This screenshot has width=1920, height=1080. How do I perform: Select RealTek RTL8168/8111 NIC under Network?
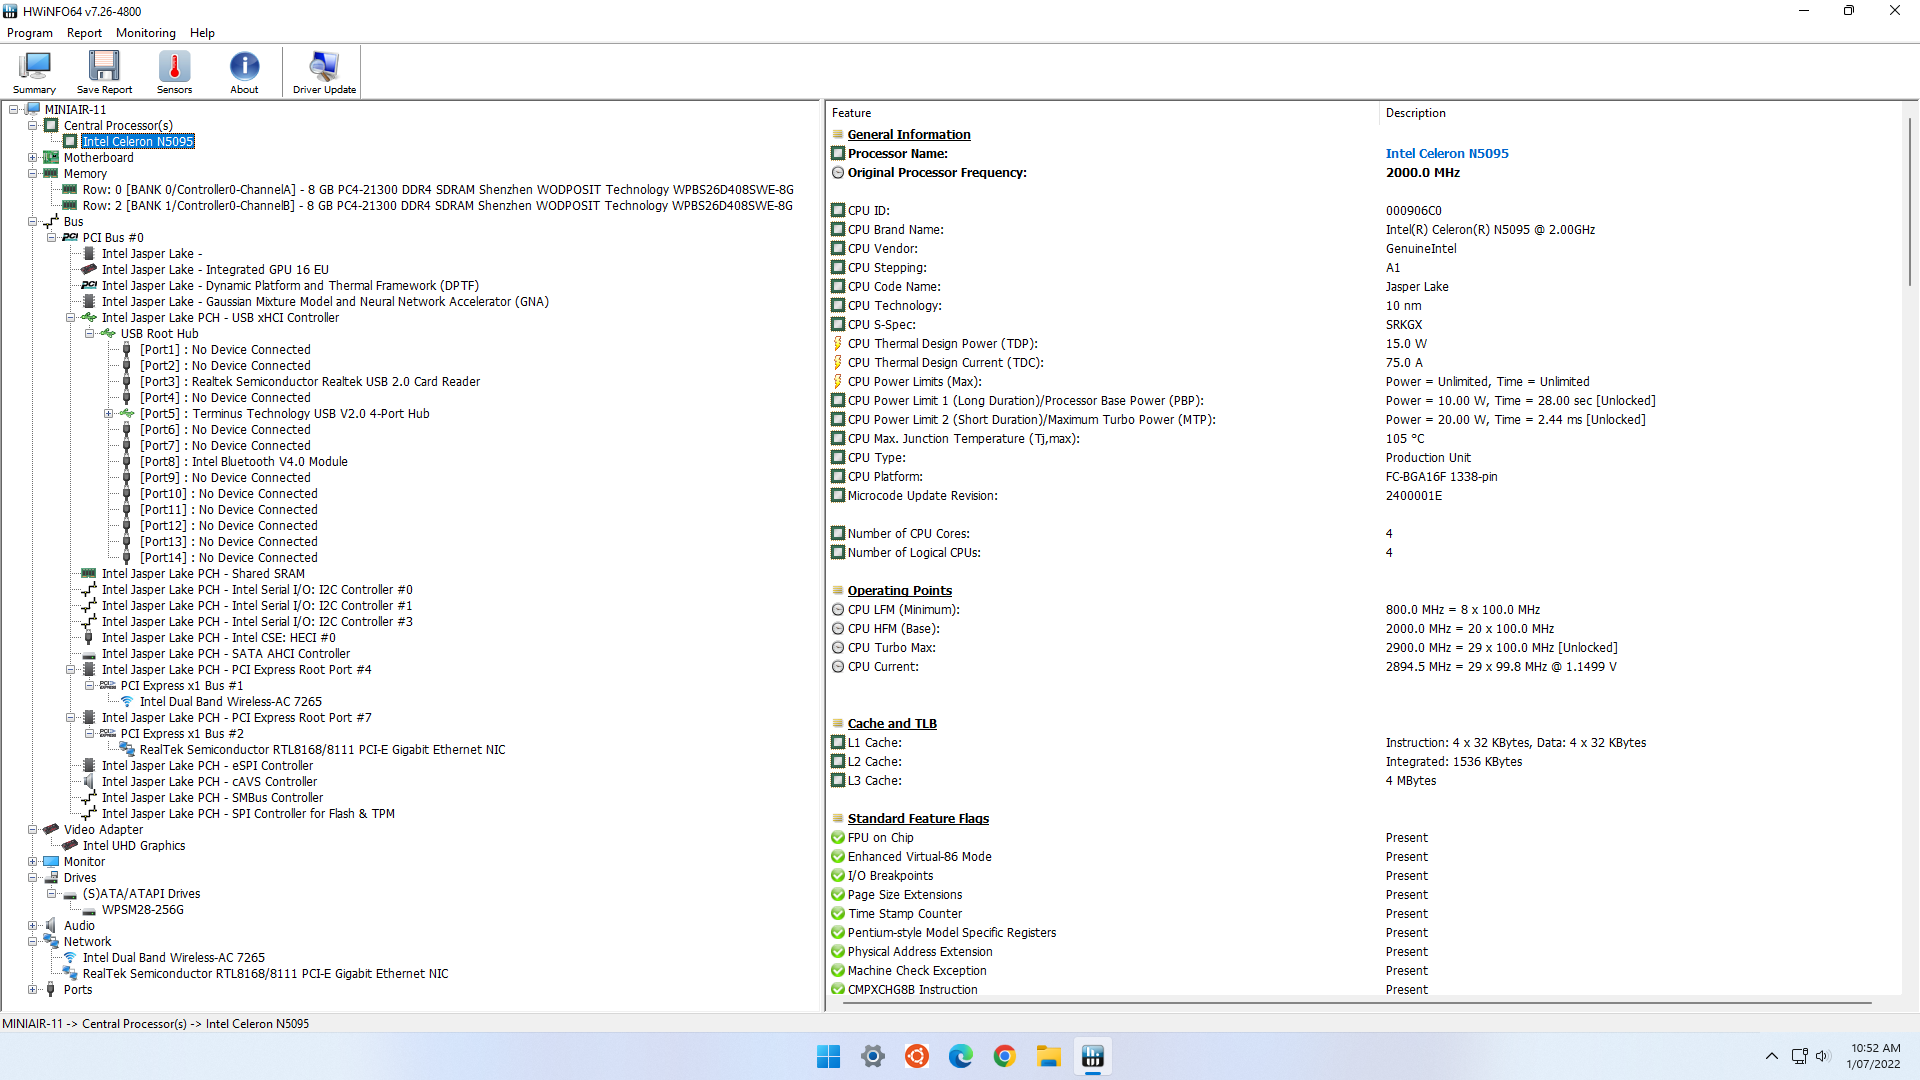pos(265,974)
